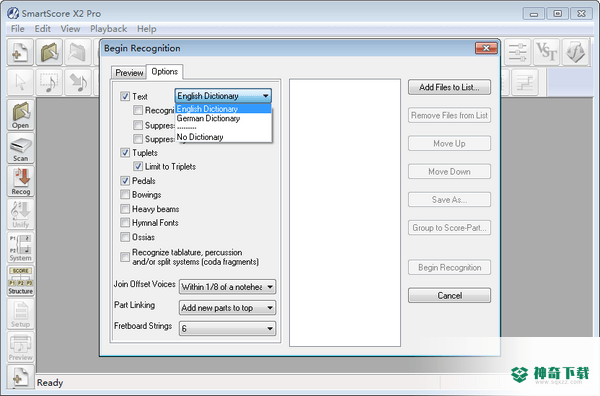
Task: Click Remove Files from List button
Action: pos(449,116)
